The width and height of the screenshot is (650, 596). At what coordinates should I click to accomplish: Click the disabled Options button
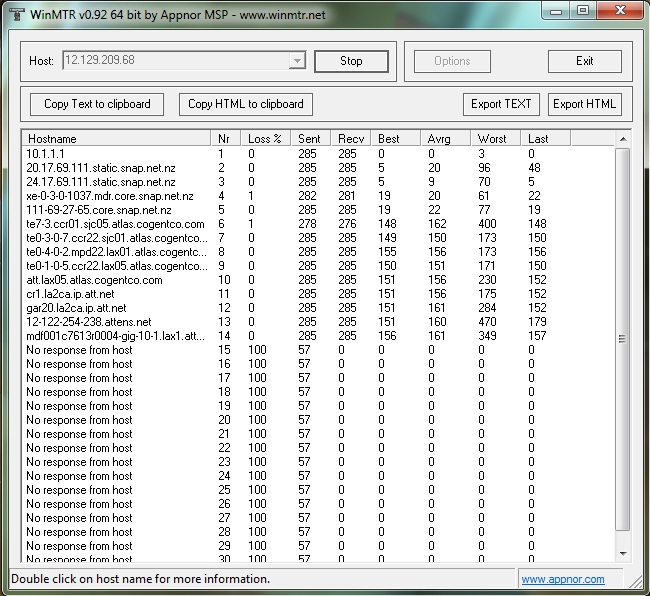click(452, 61)
